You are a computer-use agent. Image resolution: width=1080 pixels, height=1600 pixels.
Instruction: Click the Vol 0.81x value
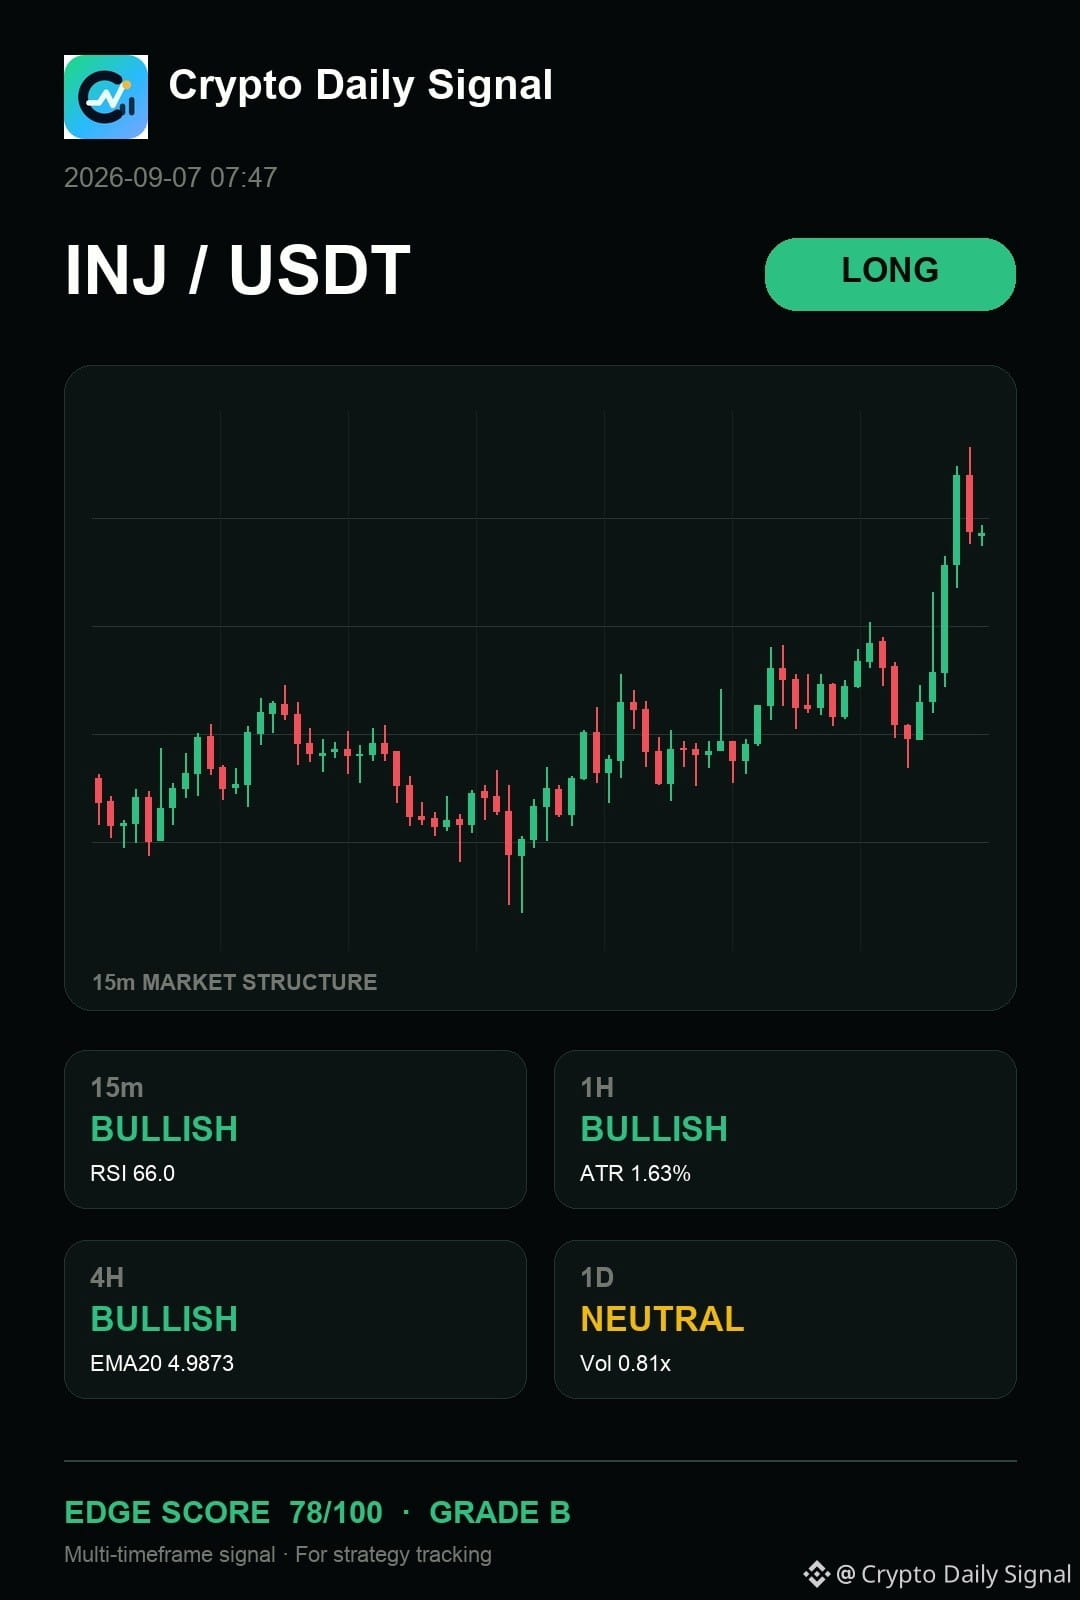click(625, 1363)
